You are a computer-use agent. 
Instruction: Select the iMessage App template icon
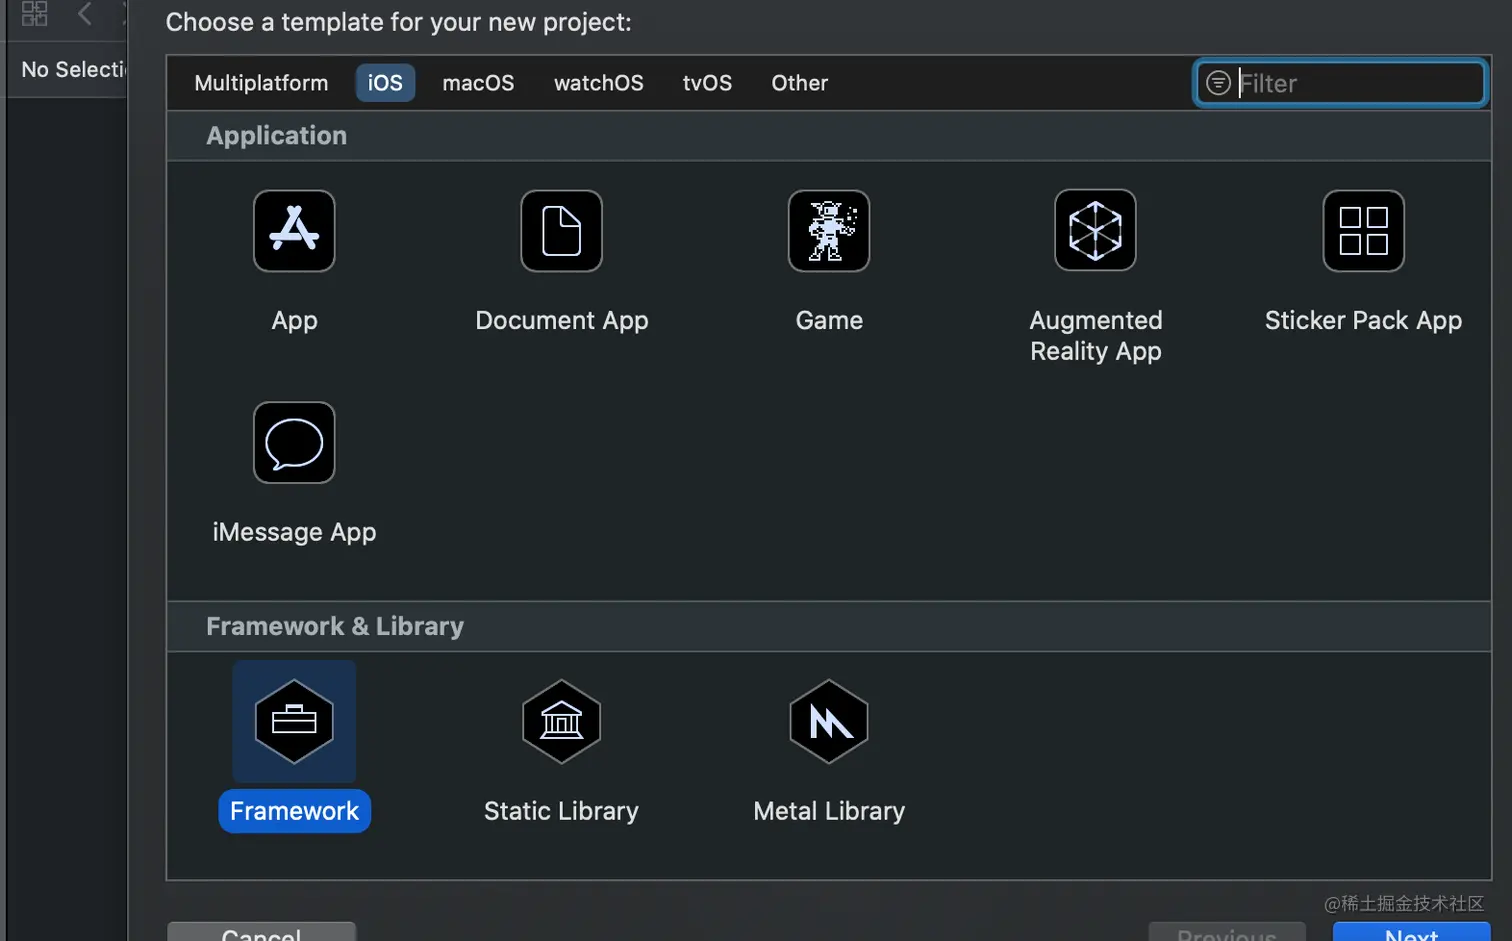(x=294, y=443)
